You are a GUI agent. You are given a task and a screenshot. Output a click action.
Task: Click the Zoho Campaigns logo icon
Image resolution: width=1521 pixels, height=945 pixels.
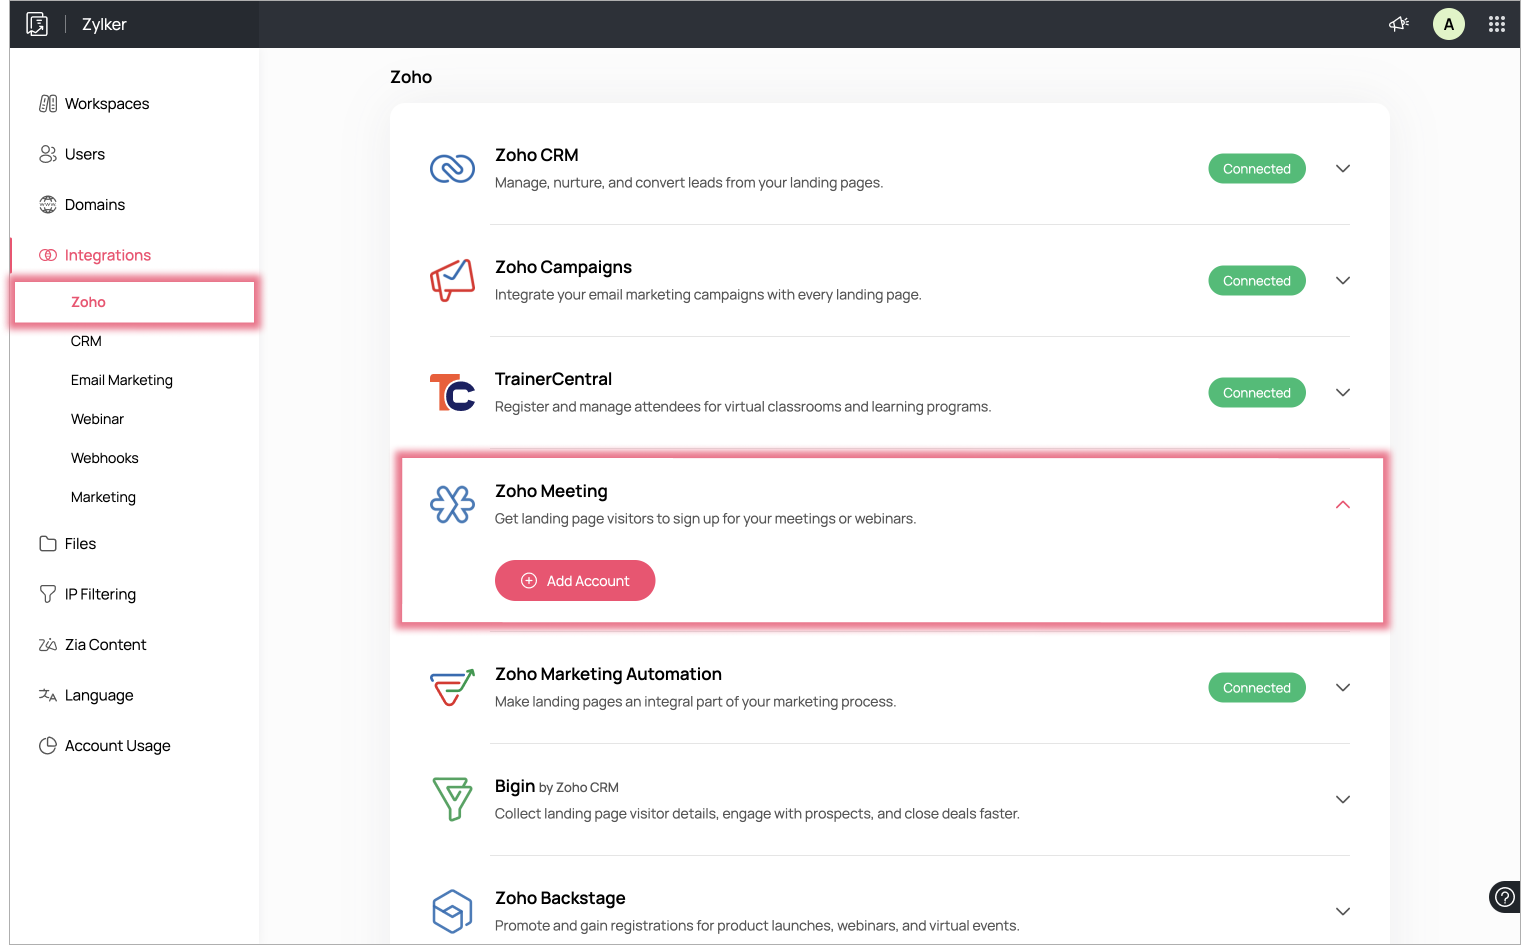[452, 281]
